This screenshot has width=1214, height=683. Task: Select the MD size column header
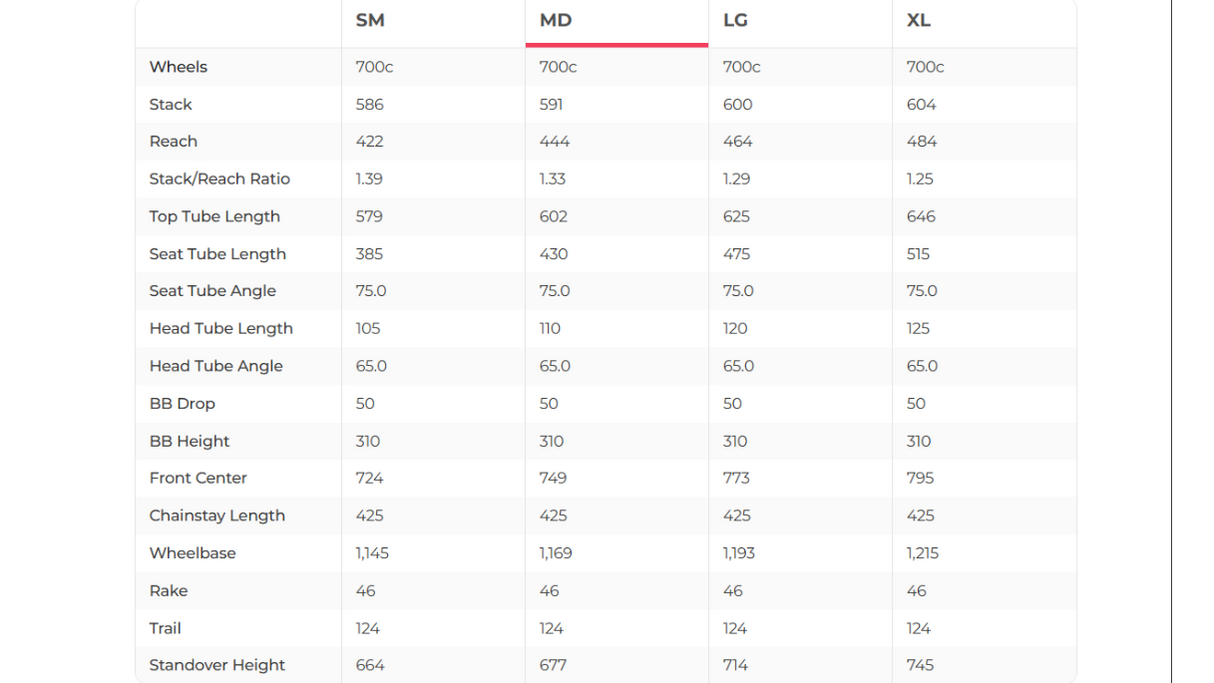[x=556, y=21]
